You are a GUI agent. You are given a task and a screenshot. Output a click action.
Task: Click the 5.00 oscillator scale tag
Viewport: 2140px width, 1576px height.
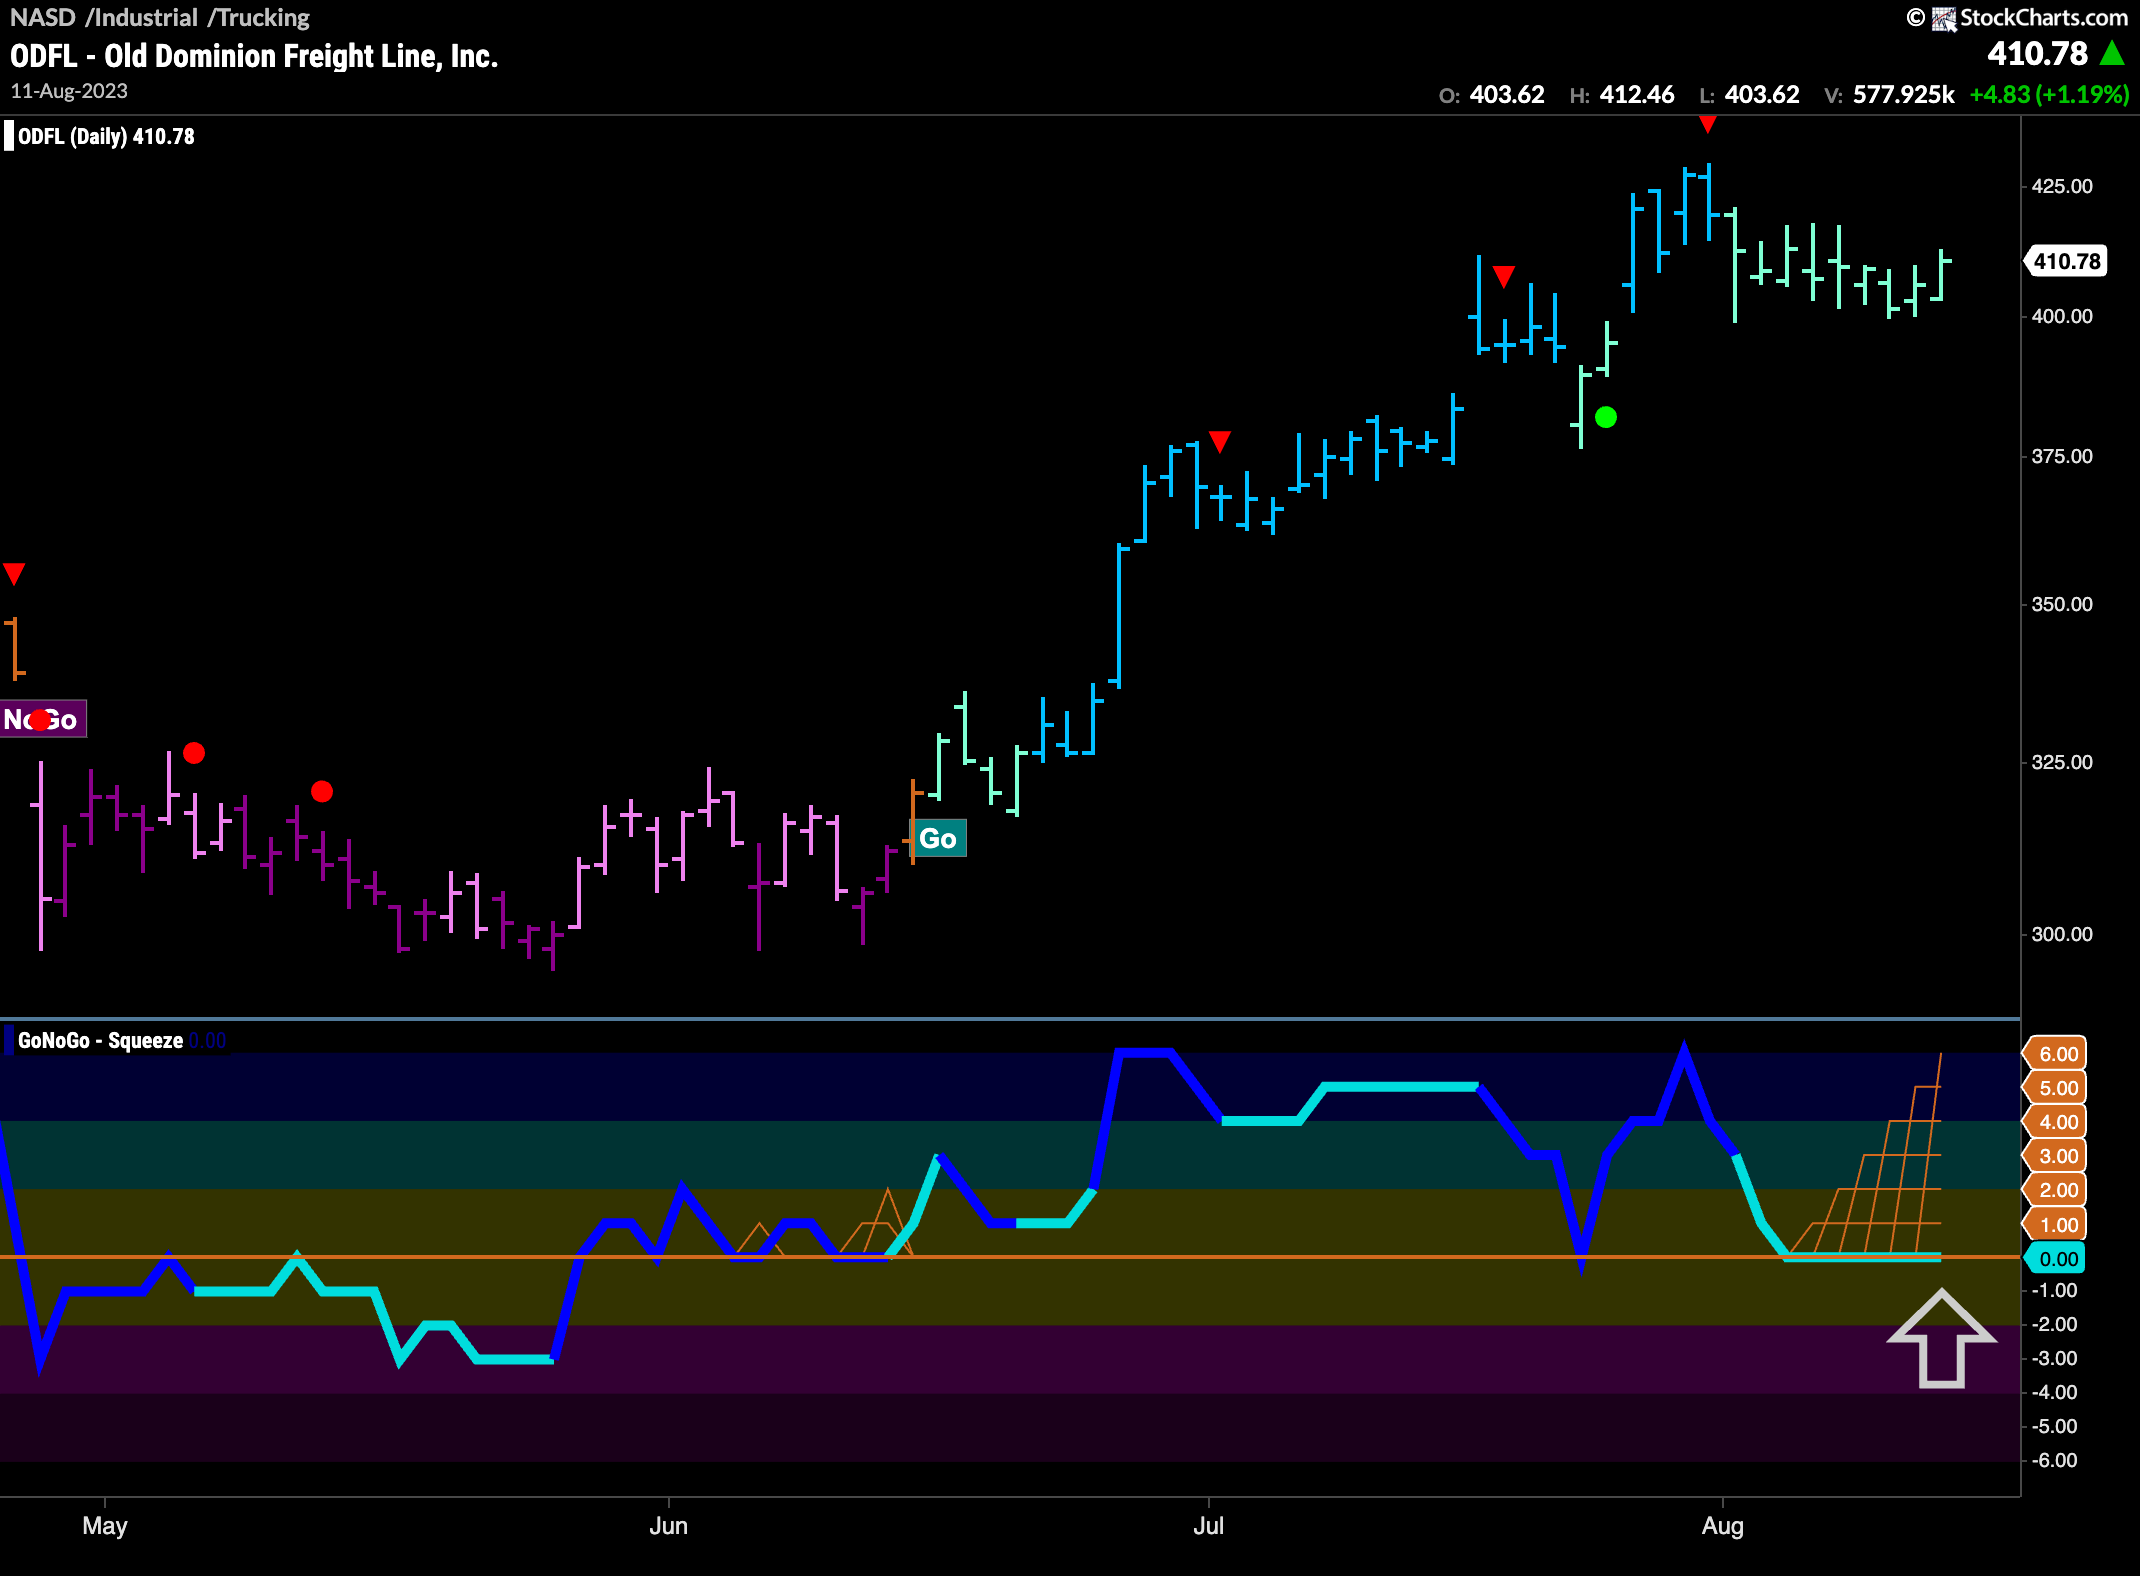2056,1088
